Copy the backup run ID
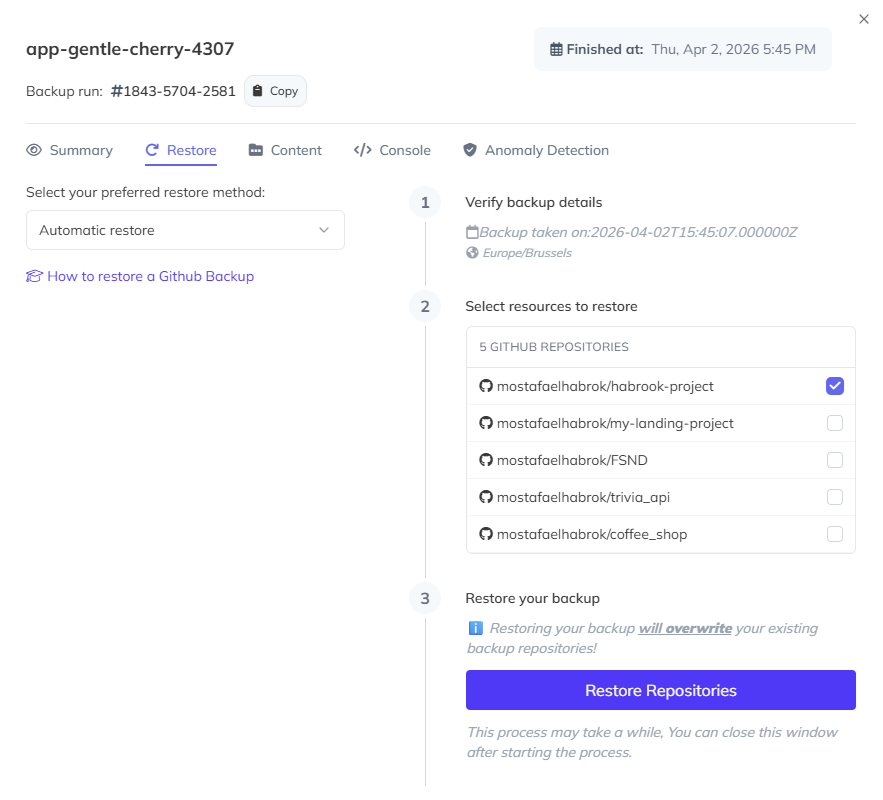Image resolution: width=883 pixels, height=800 pixels. tap(275, 90)
